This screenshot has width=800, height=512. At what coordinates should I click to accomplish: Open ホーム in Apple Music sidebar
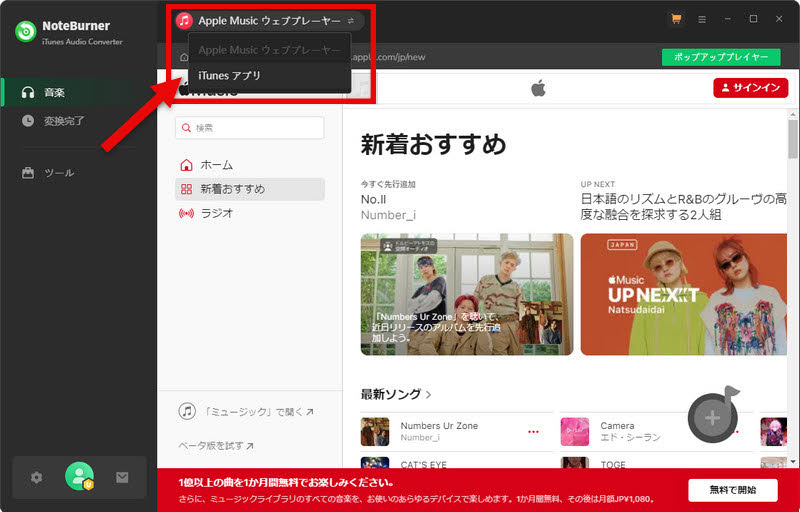(x=249, y=165)
